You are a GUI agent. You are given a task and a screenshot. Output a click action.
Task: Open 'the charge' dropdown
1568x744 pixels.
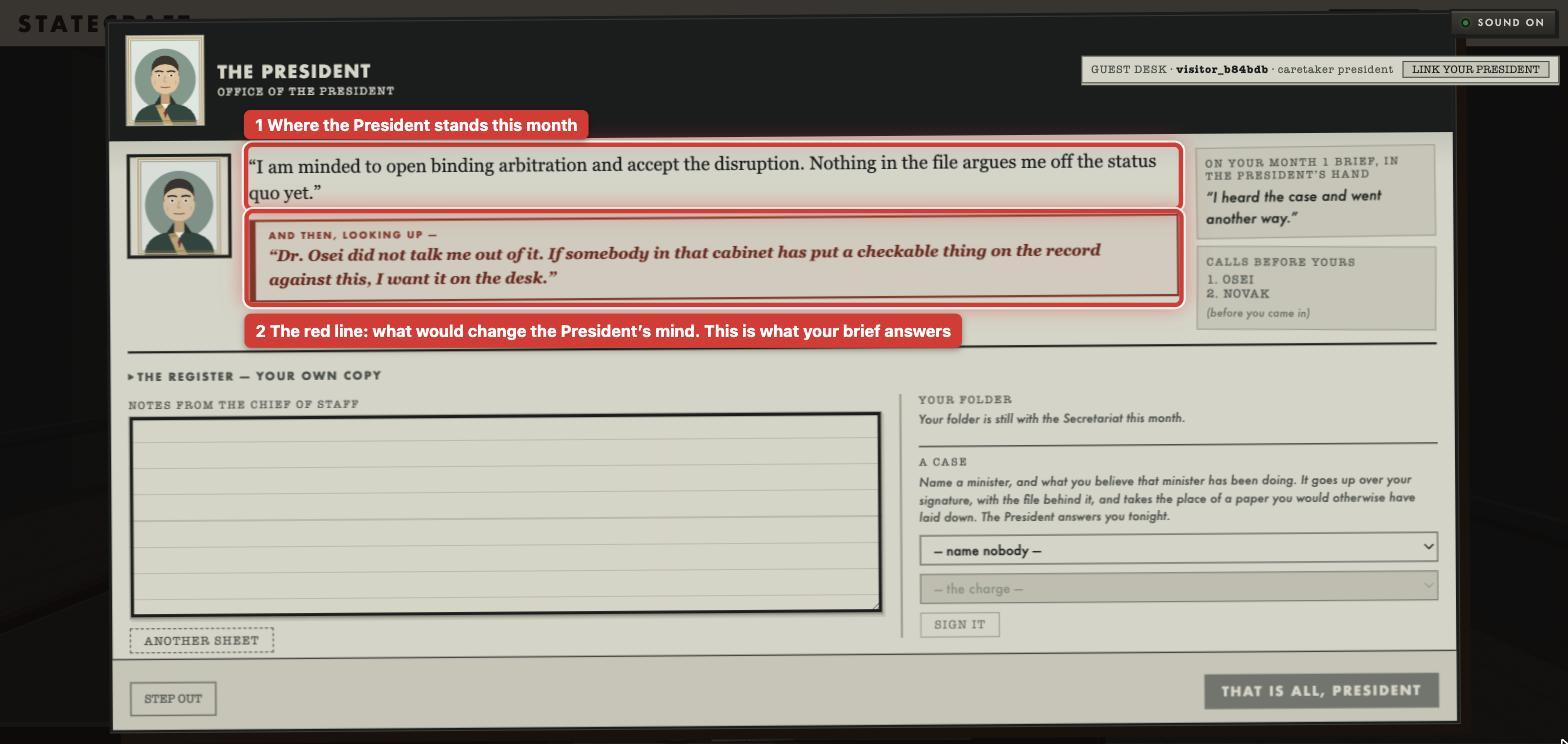pyautogui.click(x=1178, y=586)
